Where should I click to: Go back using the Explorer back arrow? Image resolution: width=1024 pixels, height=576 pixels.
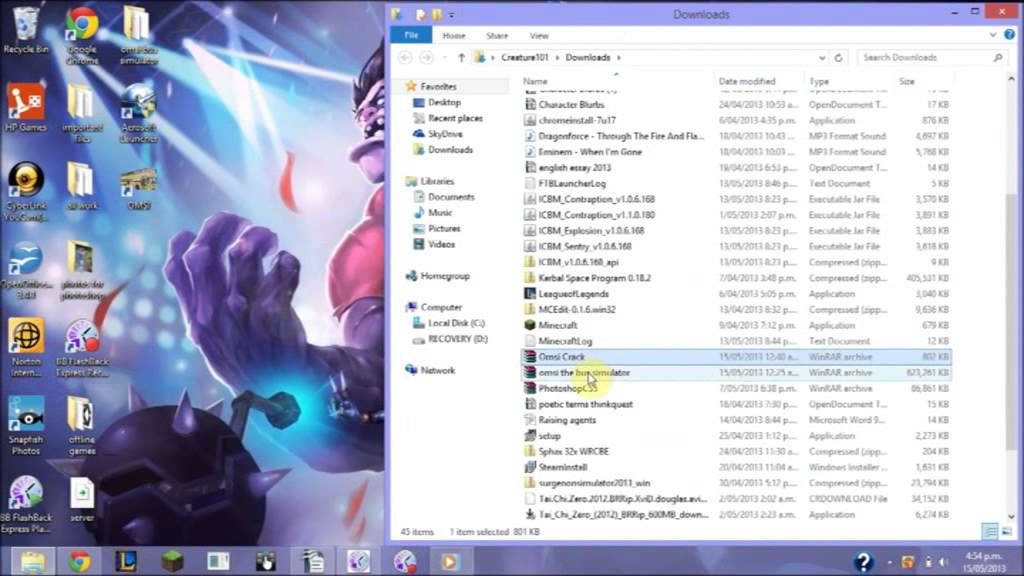click(x=405, y=57)
